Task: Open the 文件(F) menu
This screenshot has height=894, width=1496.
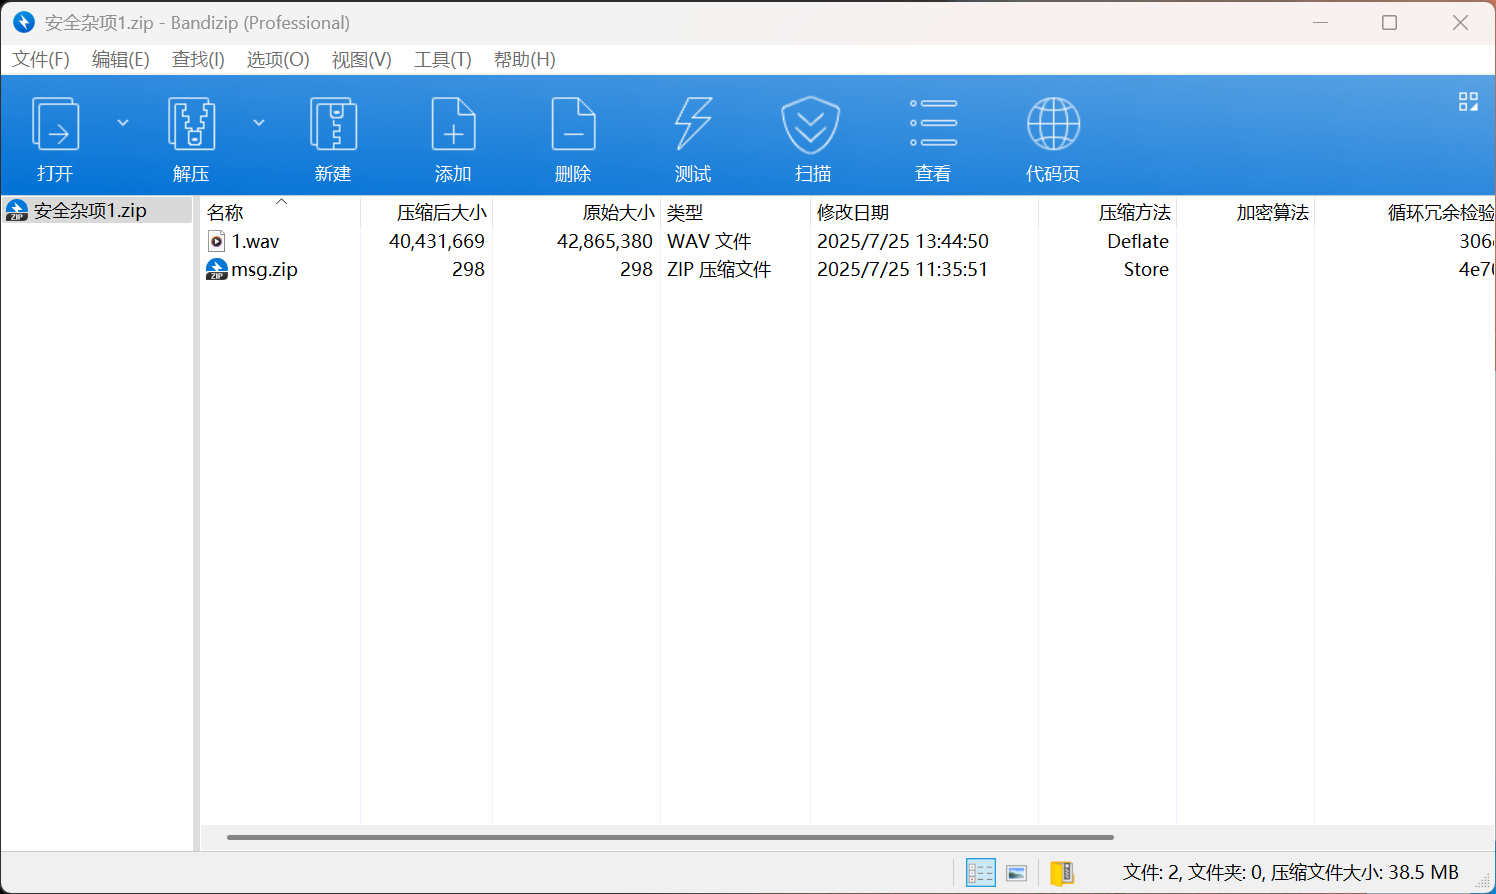Action: (x=41, y=60)
